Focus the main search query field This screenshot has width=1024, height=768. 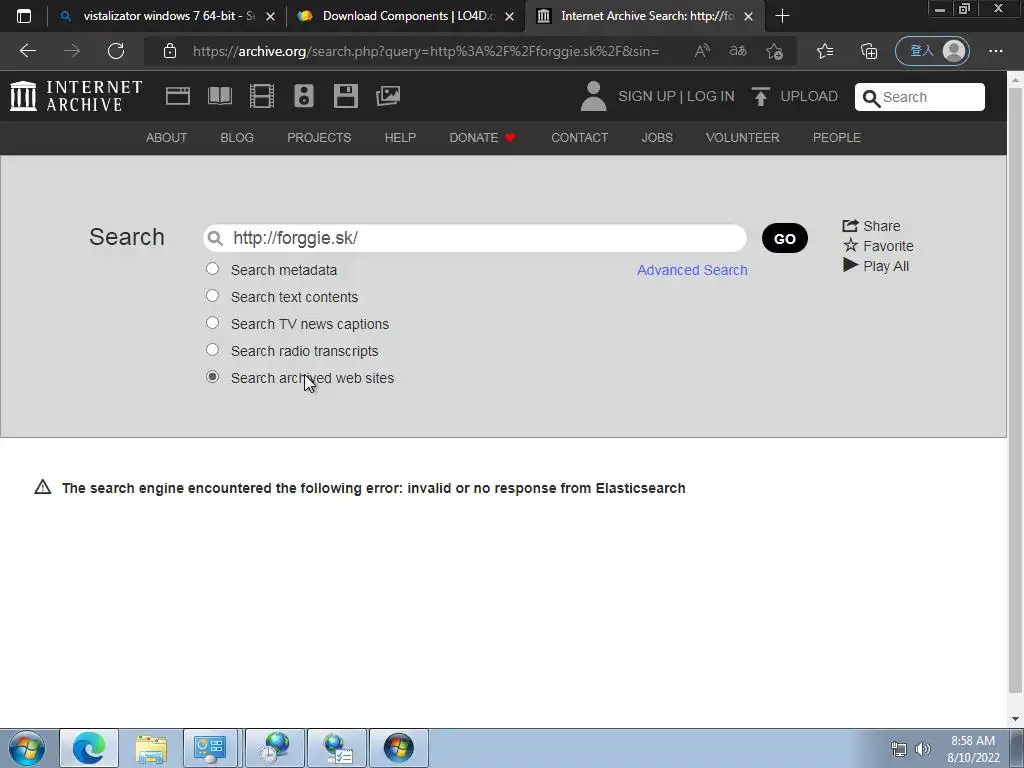(x=475, y=238)
